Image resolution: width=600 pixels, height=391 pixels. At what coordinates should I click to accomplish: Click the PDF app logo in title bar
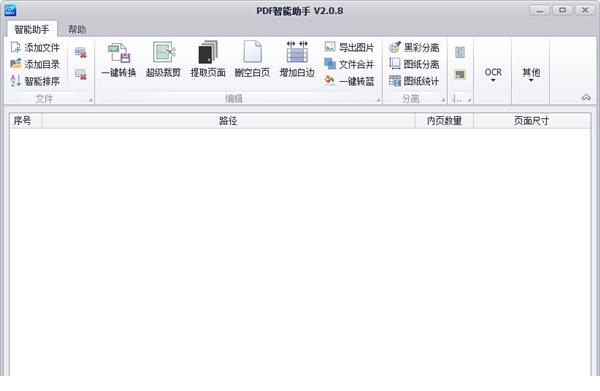[10, 10]
